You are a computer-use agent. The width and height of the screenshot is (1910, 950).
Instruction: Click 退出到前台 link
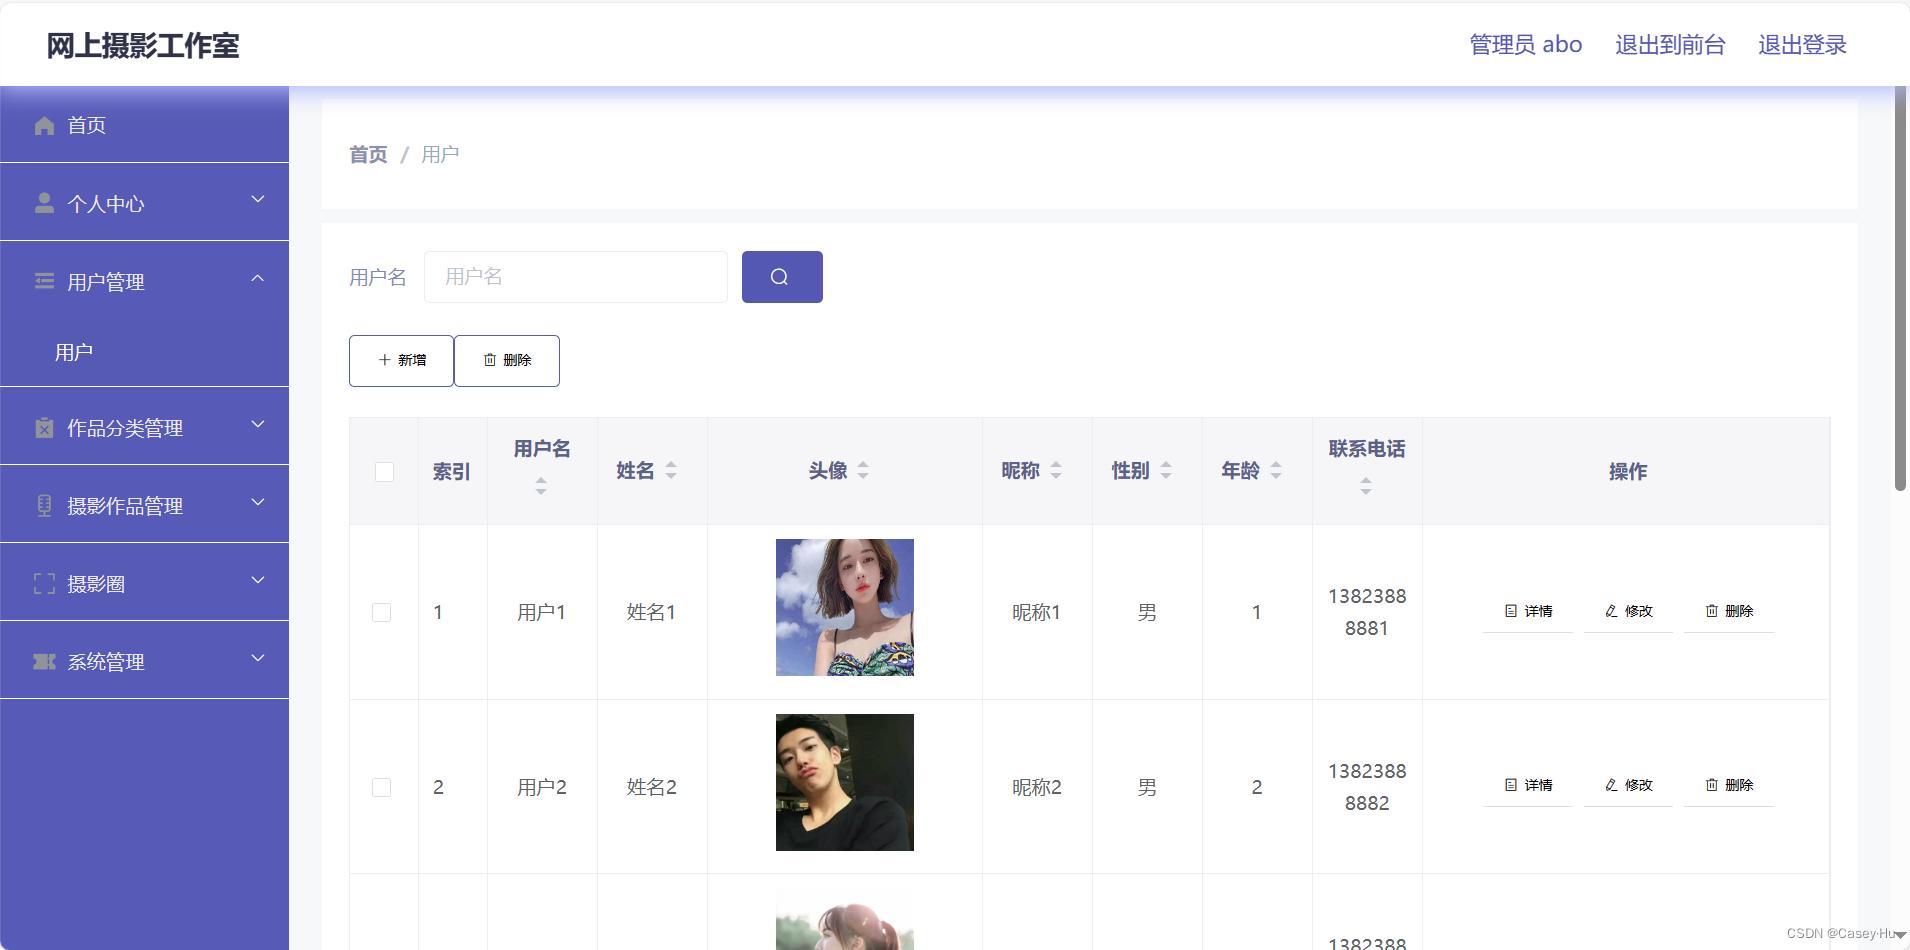(1670, 45)
